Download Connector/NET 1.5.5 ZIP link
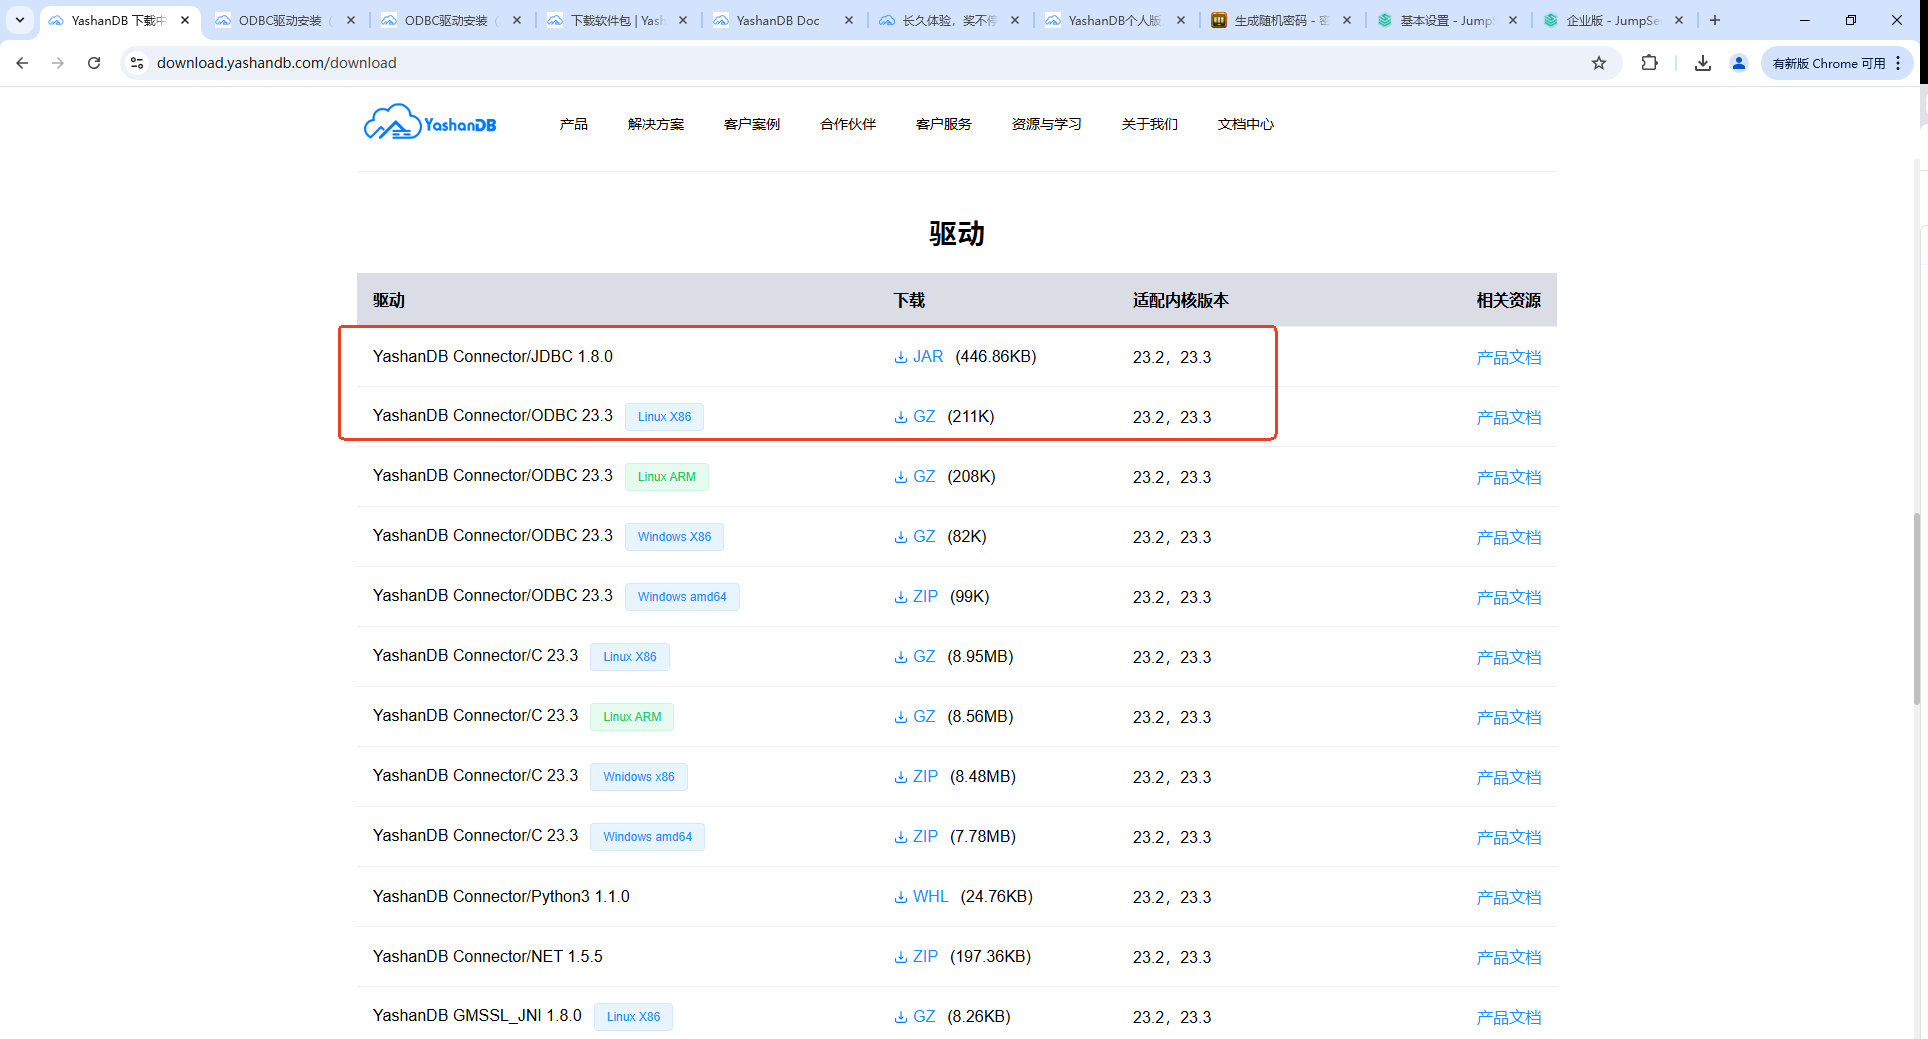 point(925,957)
